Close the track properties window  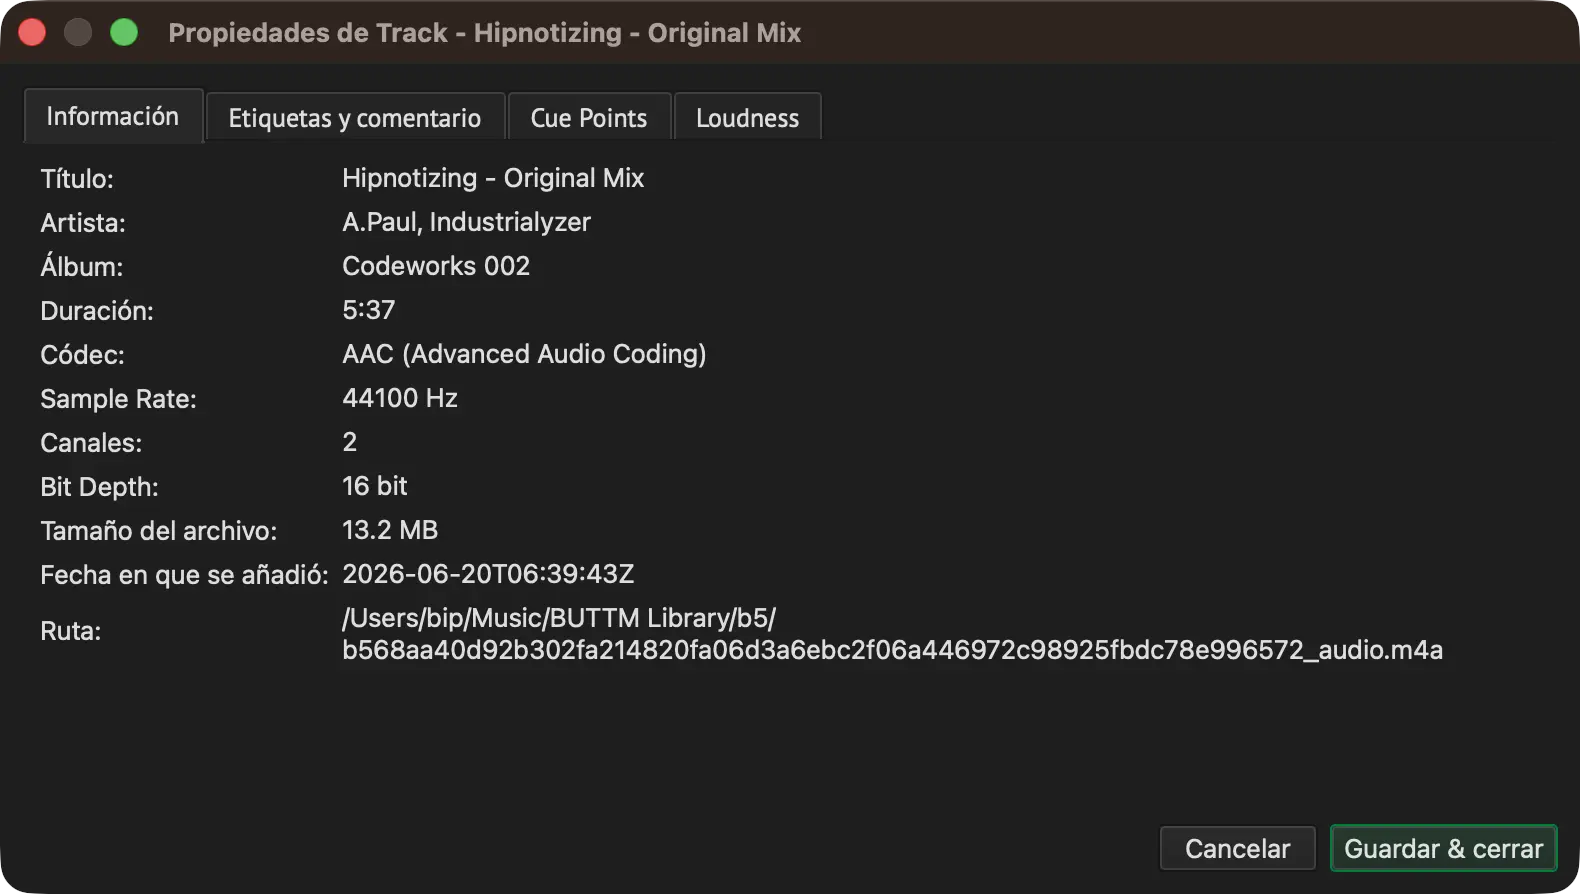click(32, 32)
